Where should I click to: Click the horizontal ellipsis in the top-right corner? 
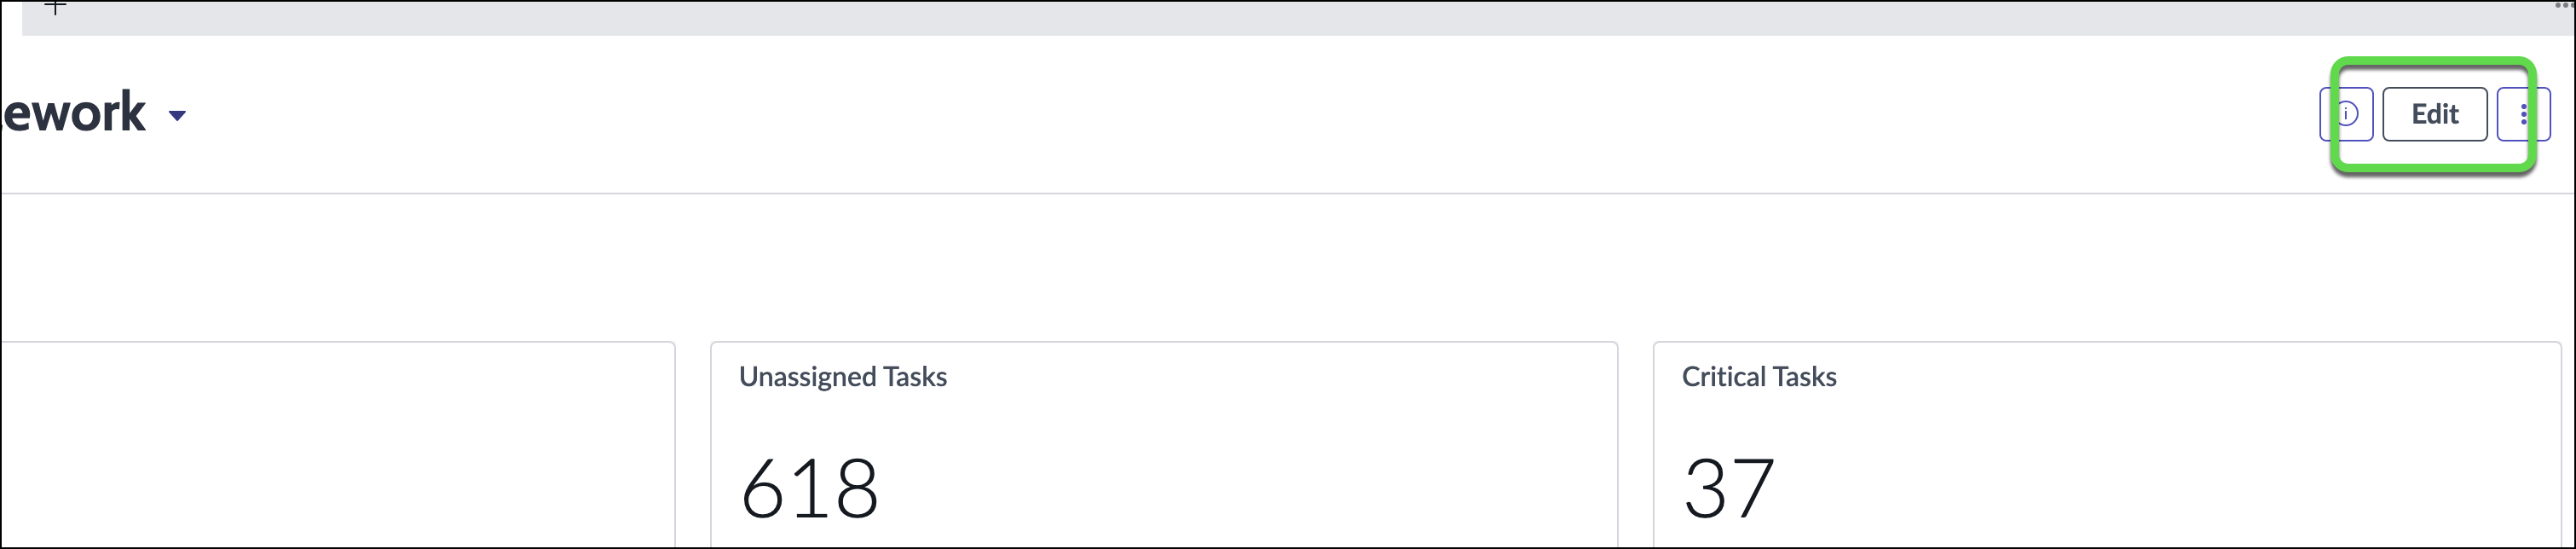(2565, 5)
